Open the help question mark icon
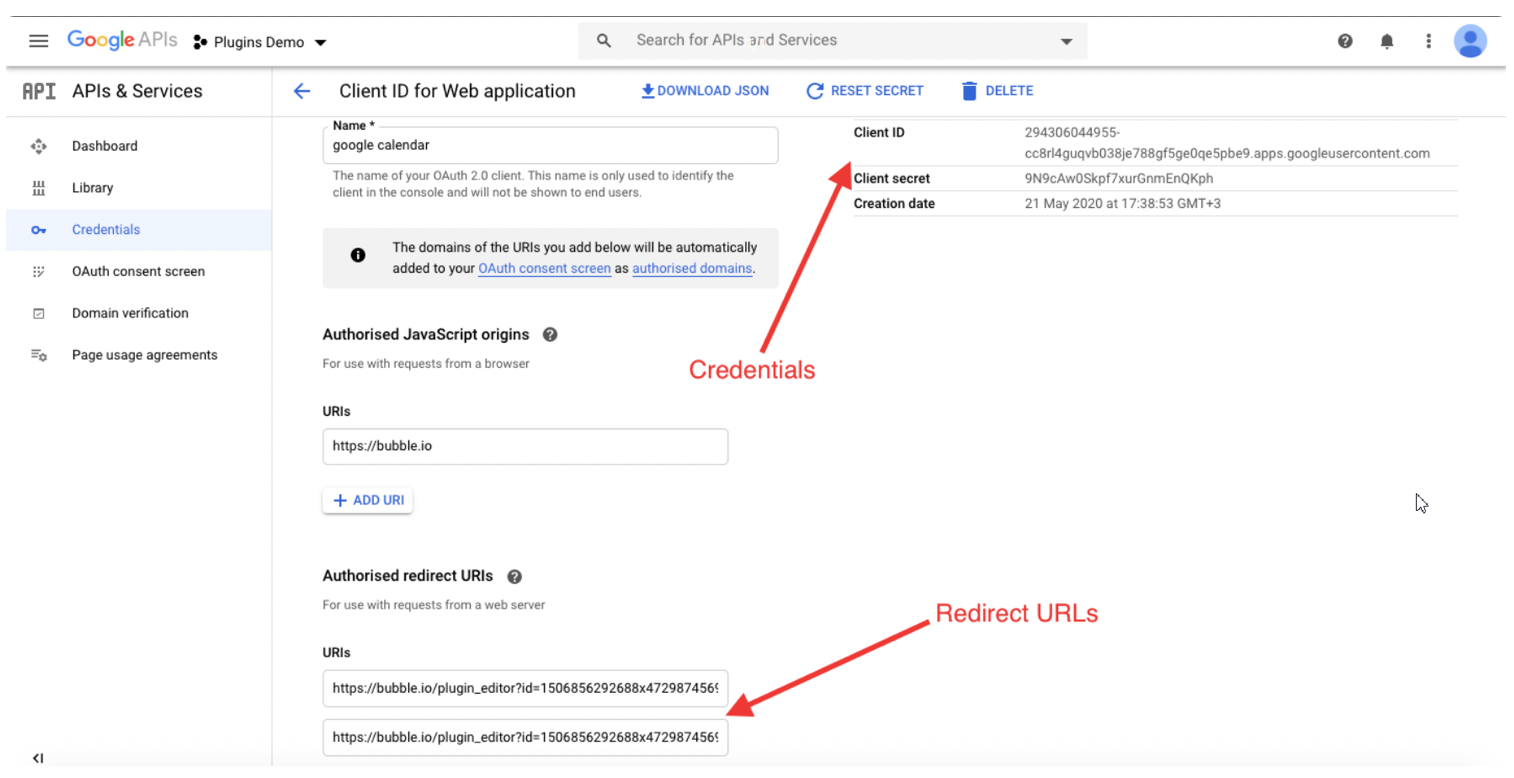Viewport: 1514px width, 778px height. (x=1345, y=41)
